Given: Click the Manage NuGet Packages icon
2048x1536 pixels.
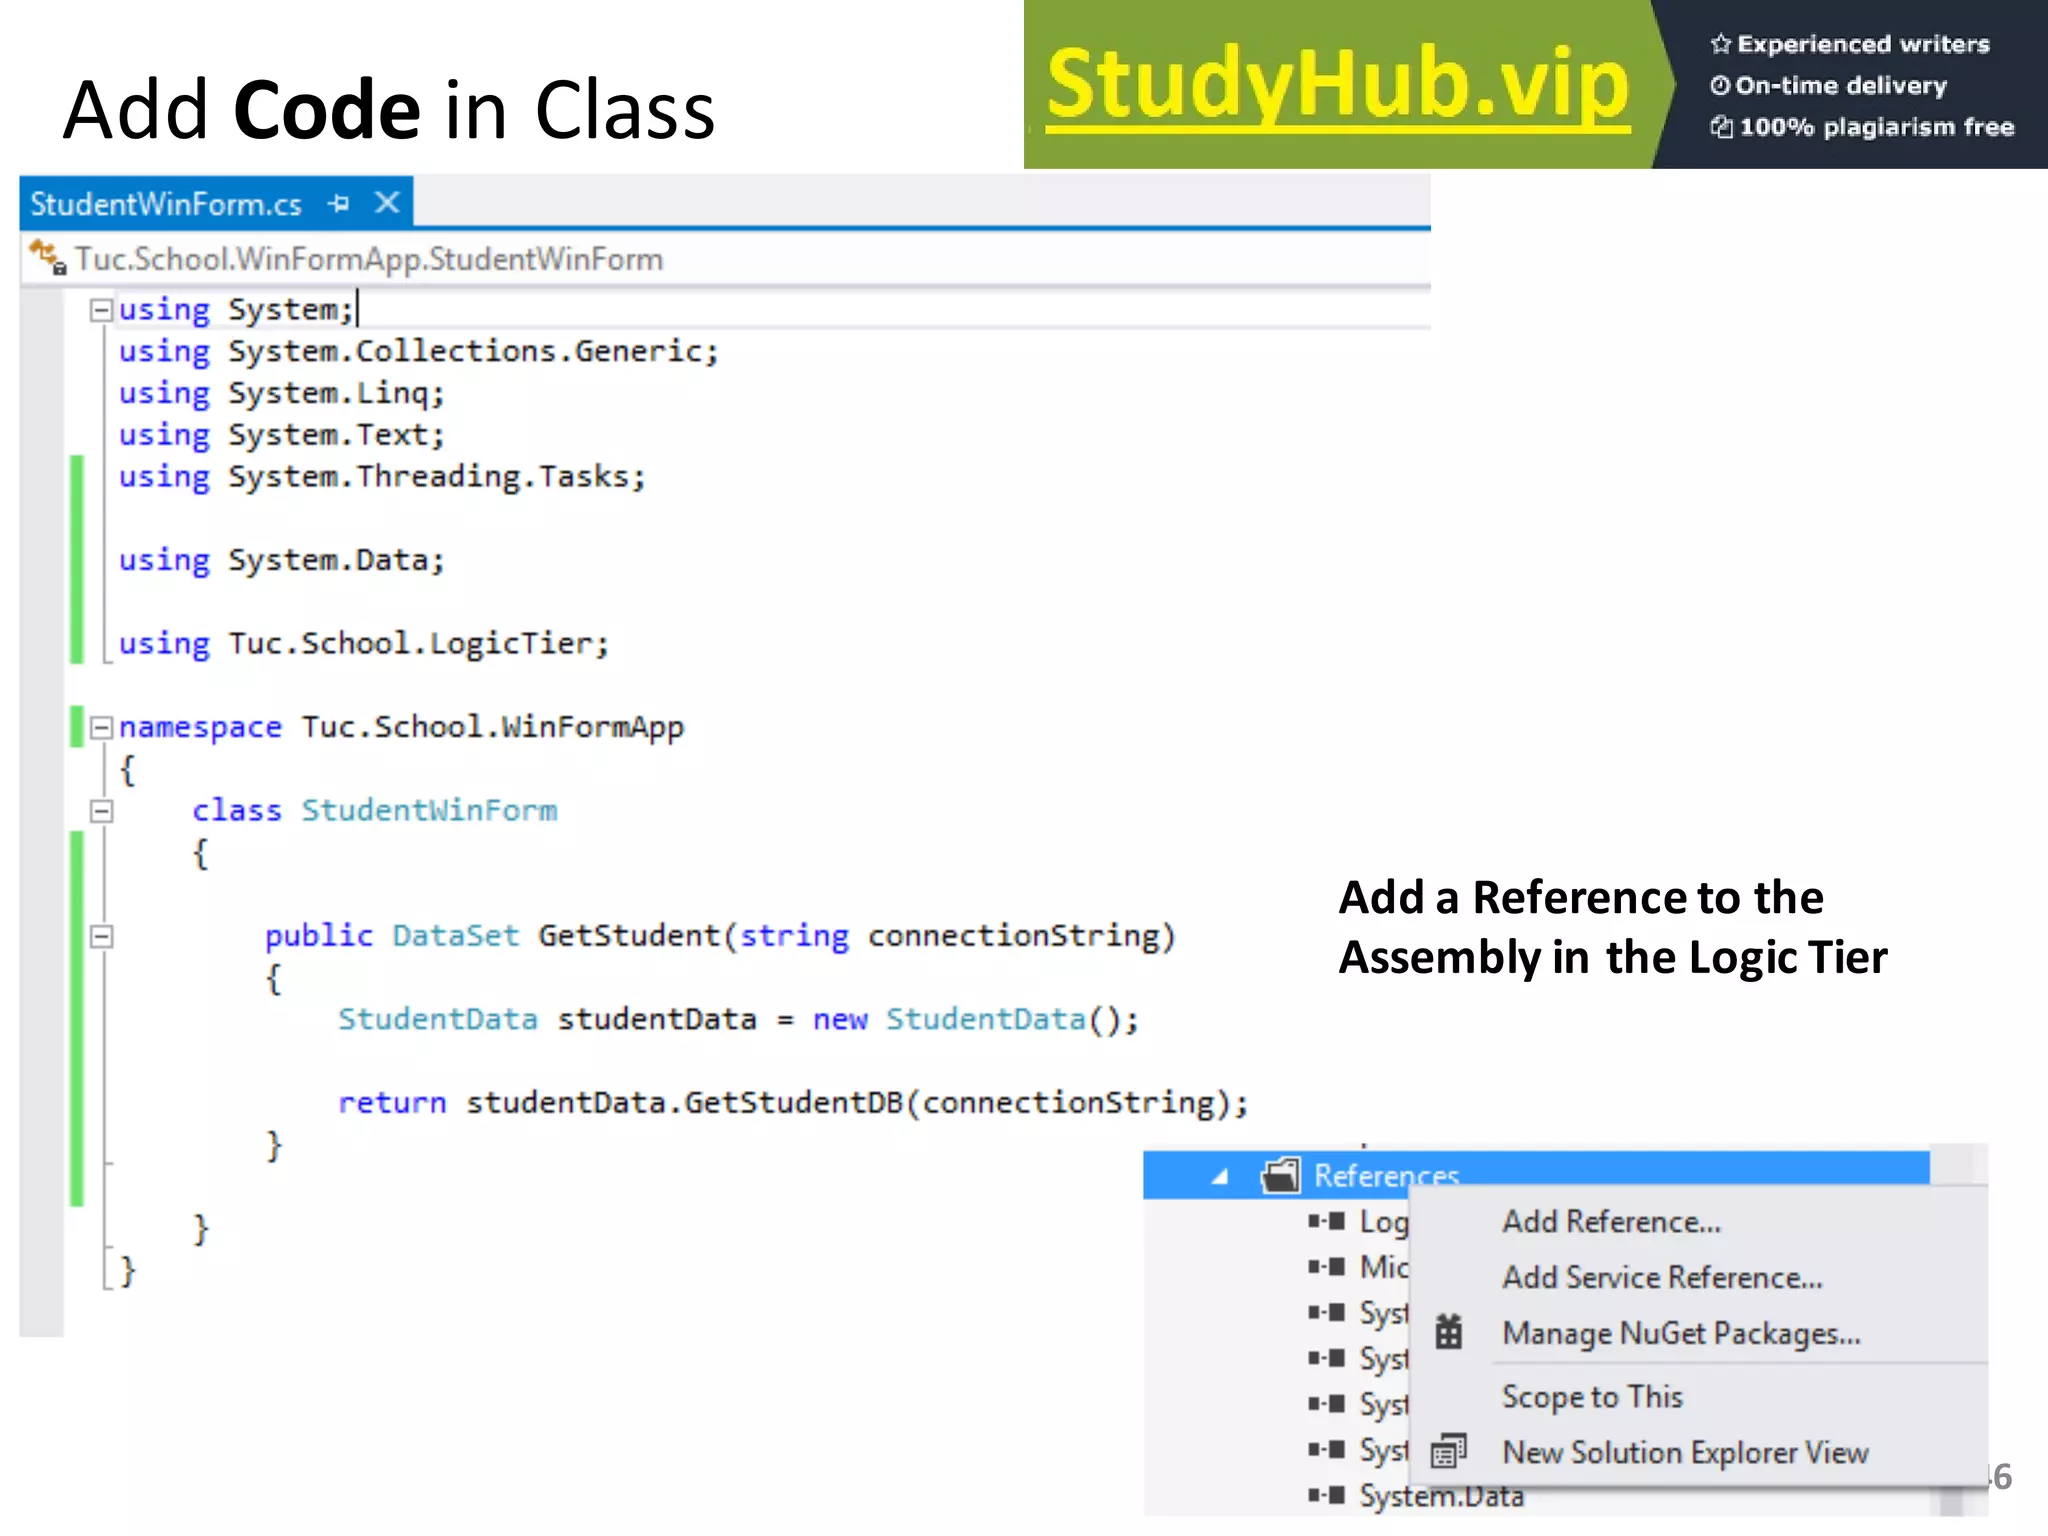Looking at the screenshot, I should point(1448,1332).
